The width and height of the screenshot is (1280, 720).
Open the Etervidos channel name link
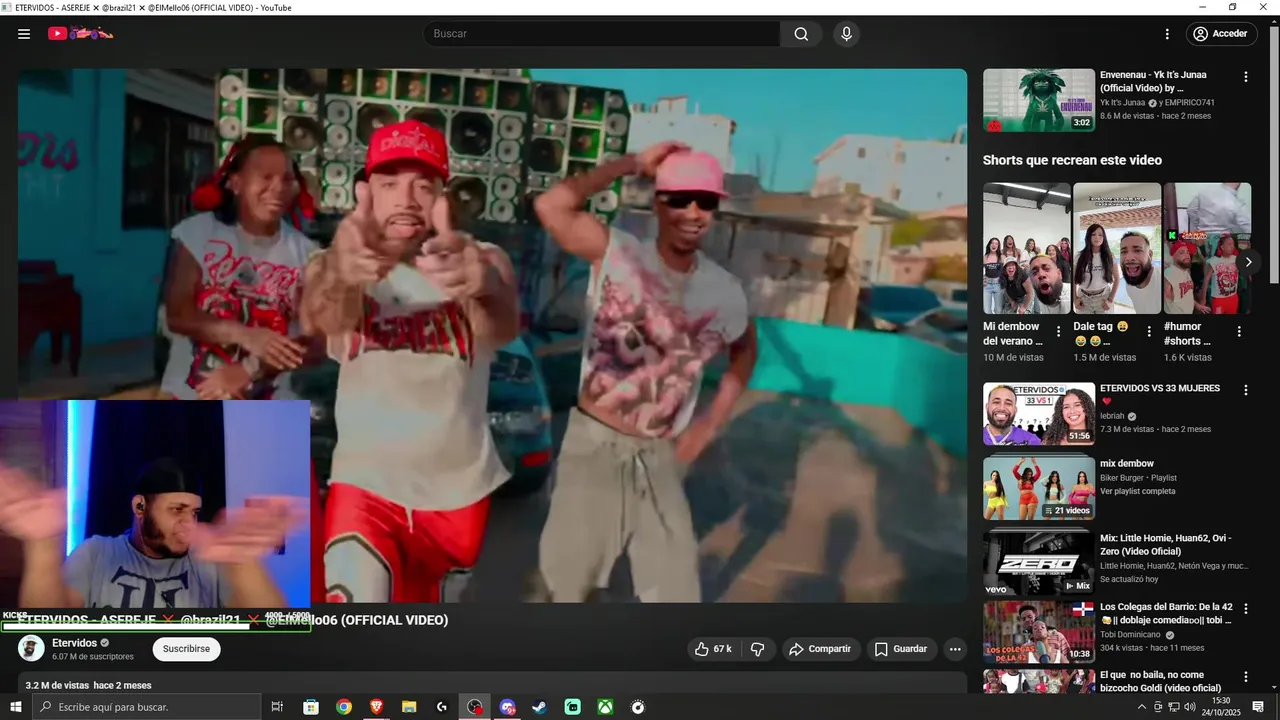75,643
